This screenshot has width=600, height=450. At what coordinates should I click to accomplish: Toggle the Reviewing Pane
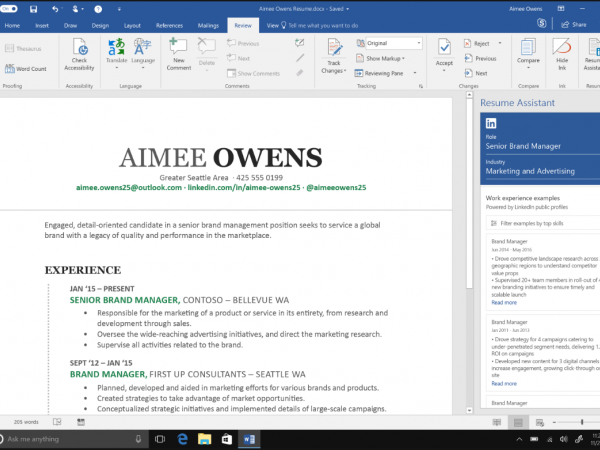pos(379,73)
